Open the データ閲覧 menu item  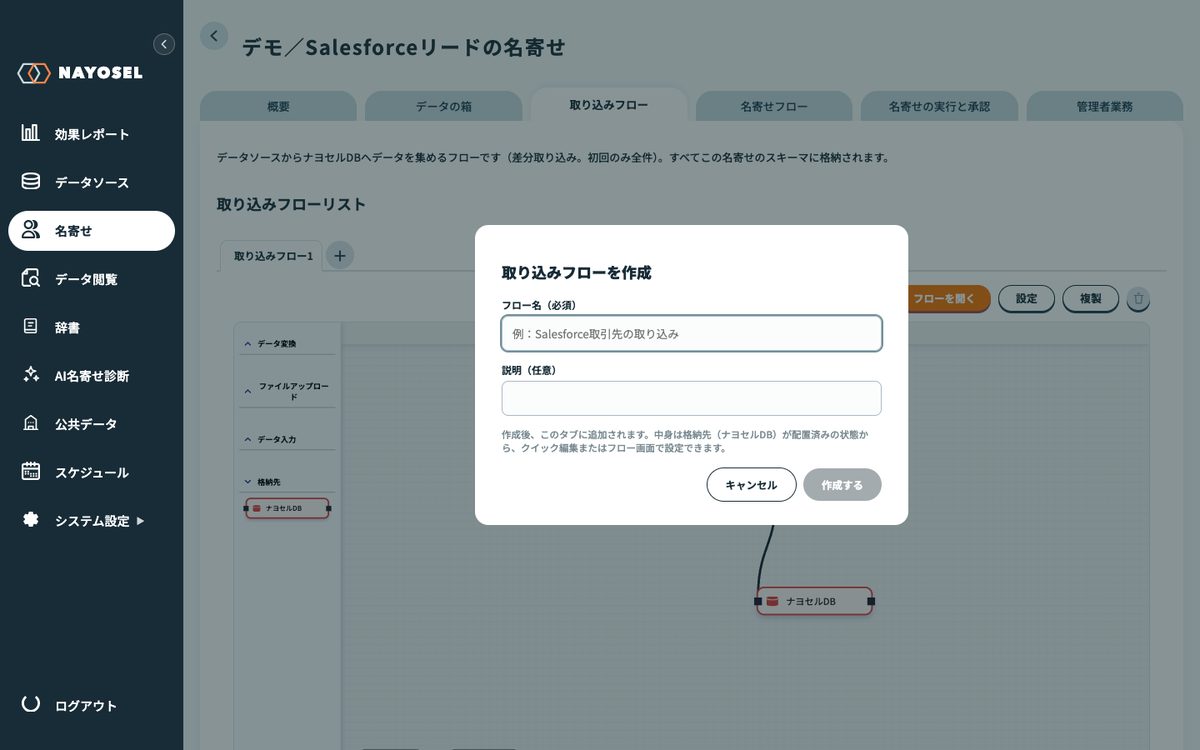(92, 279)
